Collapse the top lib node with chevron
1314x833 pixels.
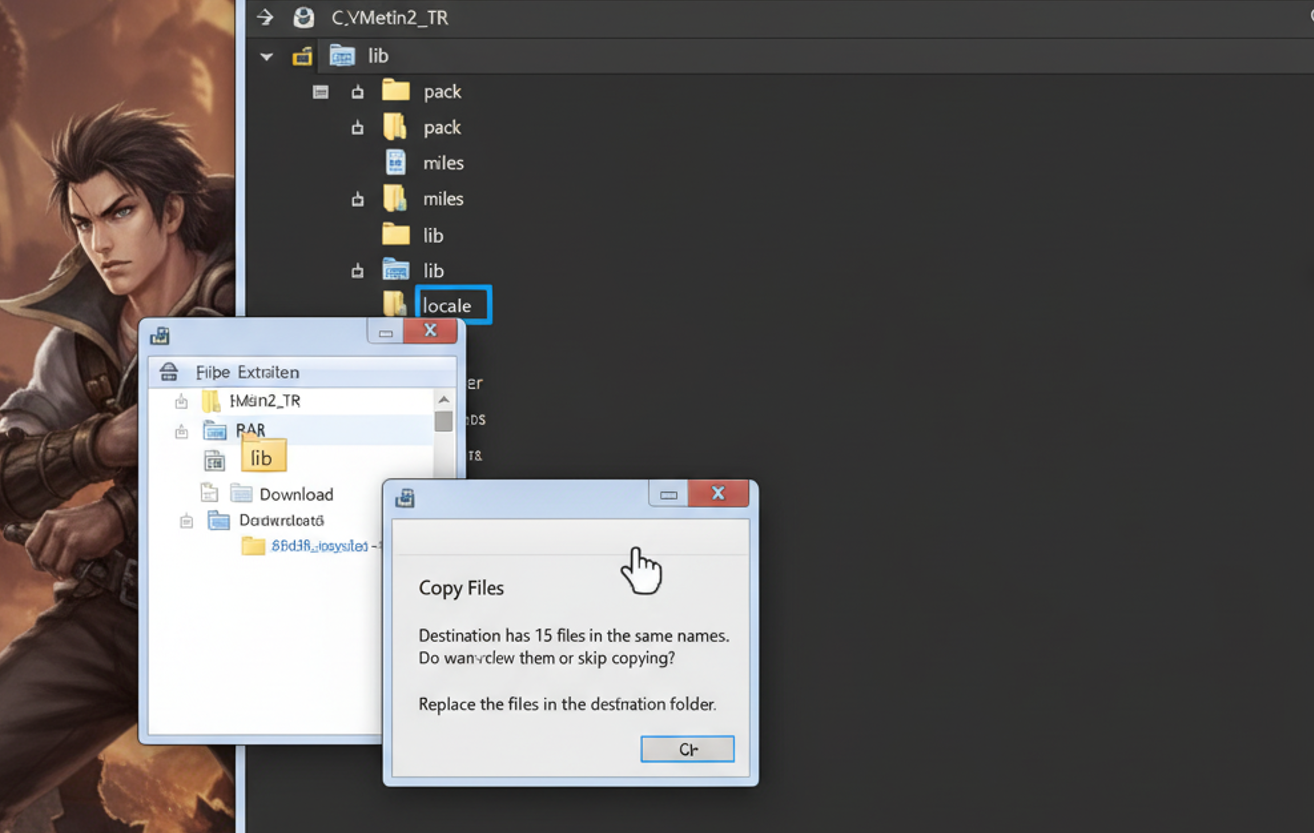tap(266, 57)
